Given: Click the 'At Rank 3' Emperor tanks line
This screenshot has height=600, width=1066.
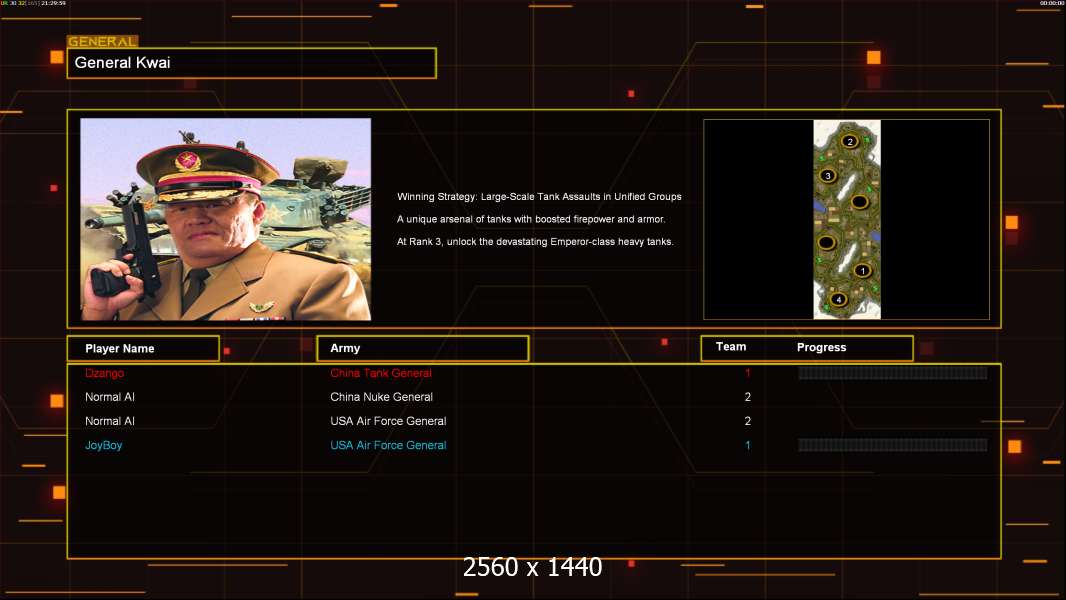Looking at the screenshot, I should 535,241.
